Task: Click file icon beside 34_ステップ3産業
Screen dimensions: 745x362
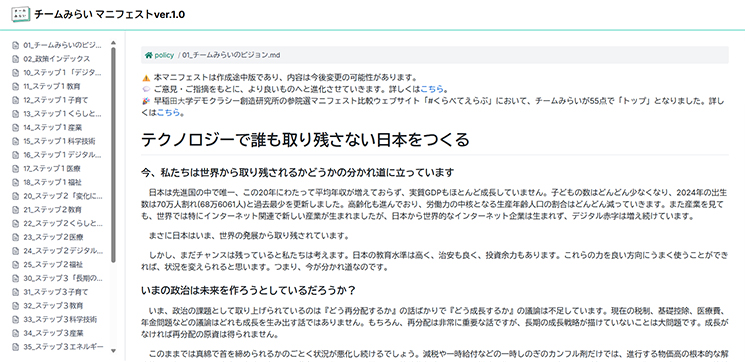Action: click(x=15, y=333)
